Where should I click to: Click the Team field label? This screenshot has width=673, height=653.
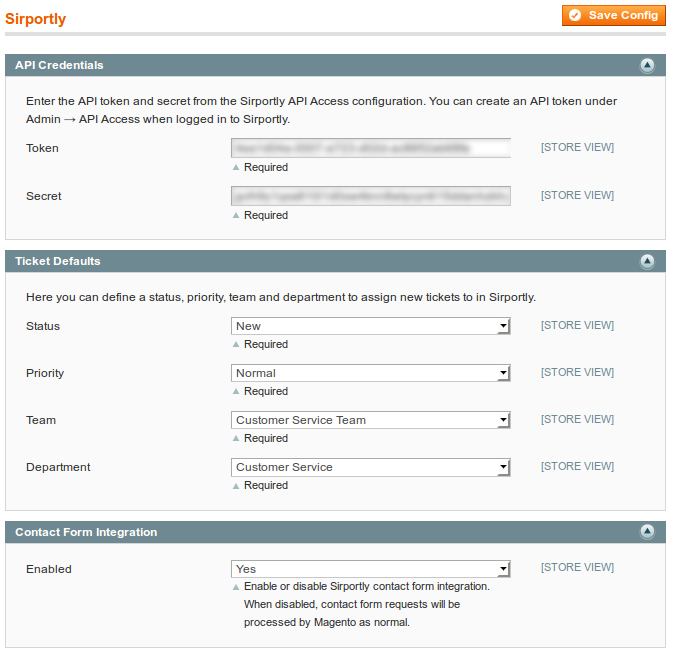pos(41,420)
